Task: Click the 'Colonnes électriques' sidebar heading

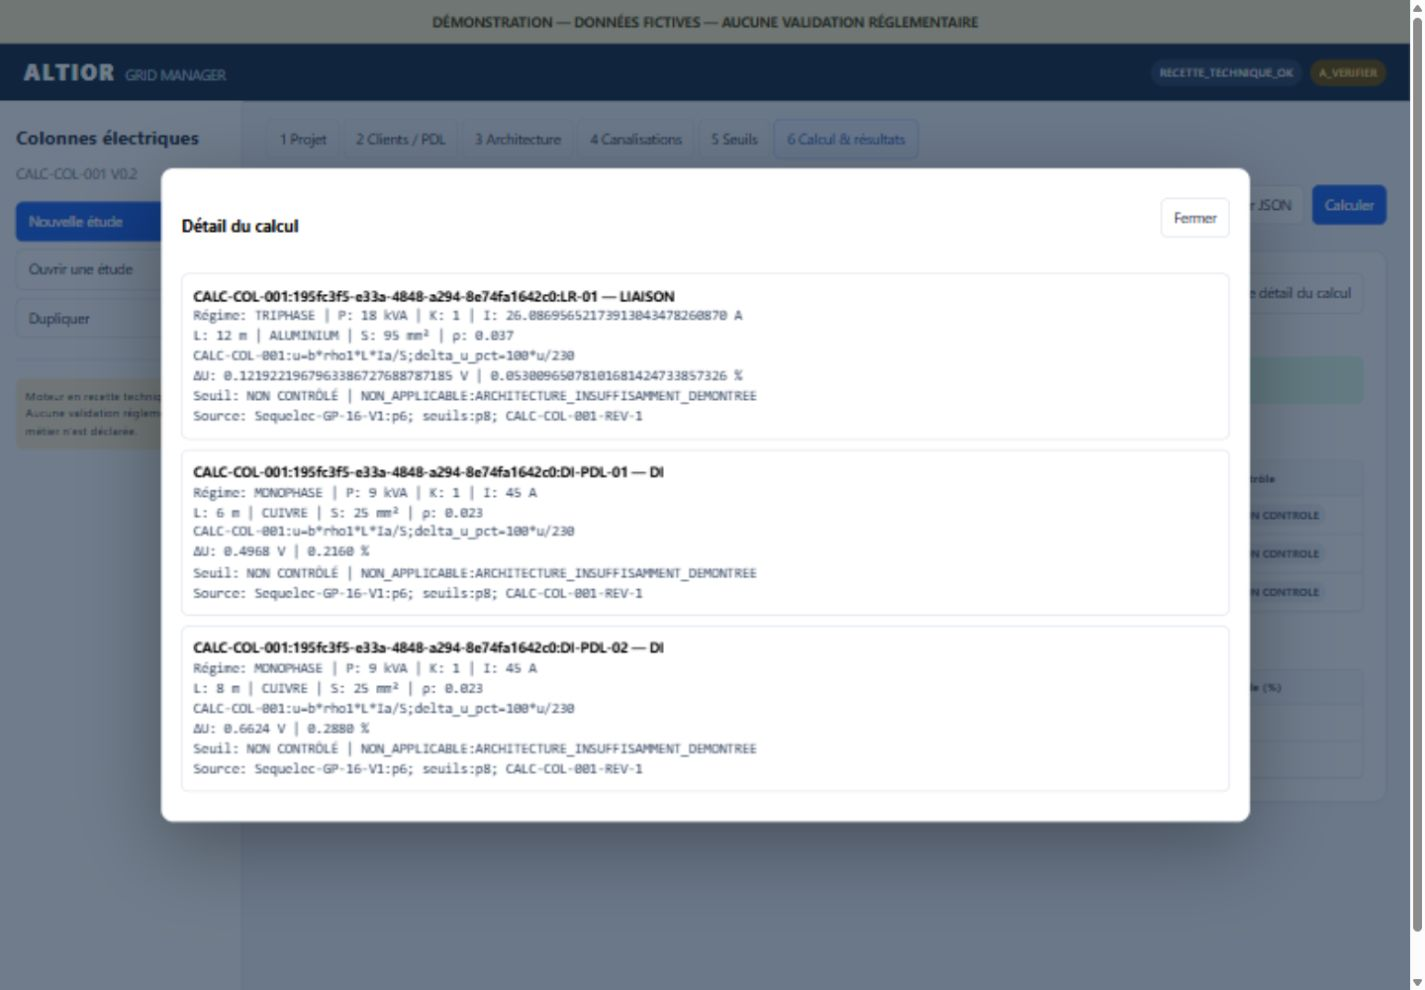Action: pos(107,139)
